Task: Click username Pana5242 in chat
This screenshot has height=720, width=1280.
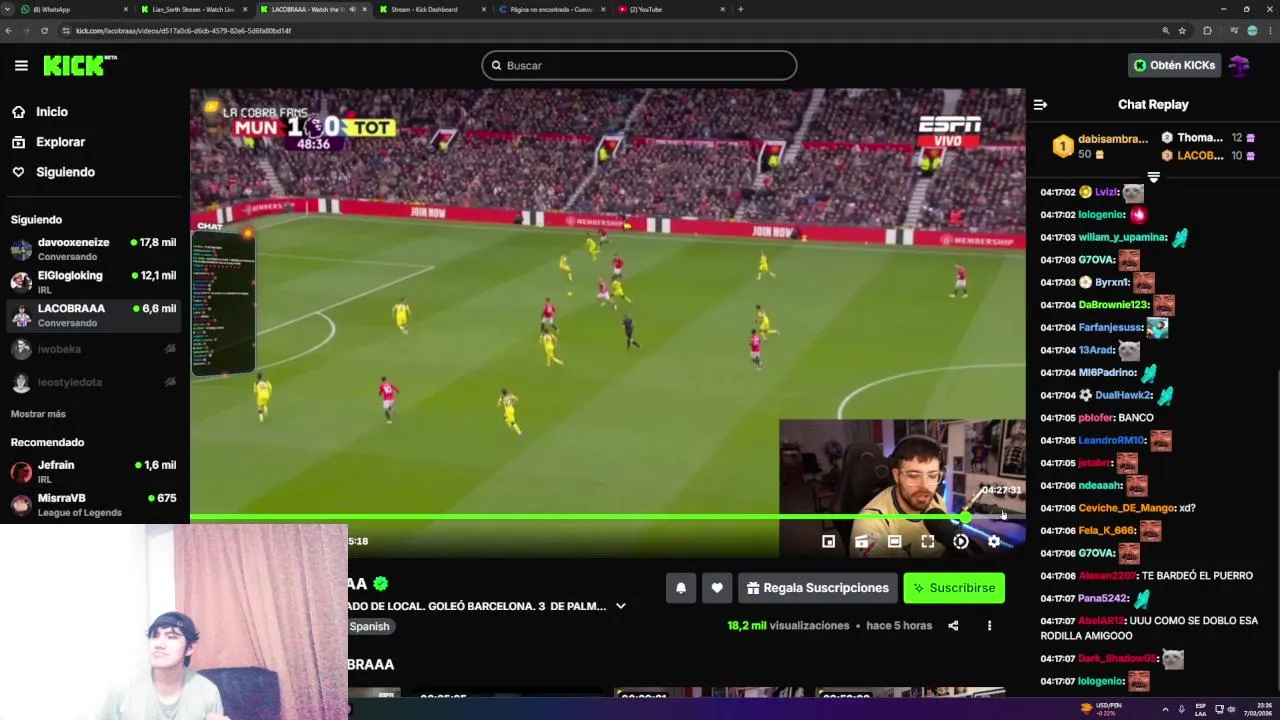Action: click(1103, 598)
